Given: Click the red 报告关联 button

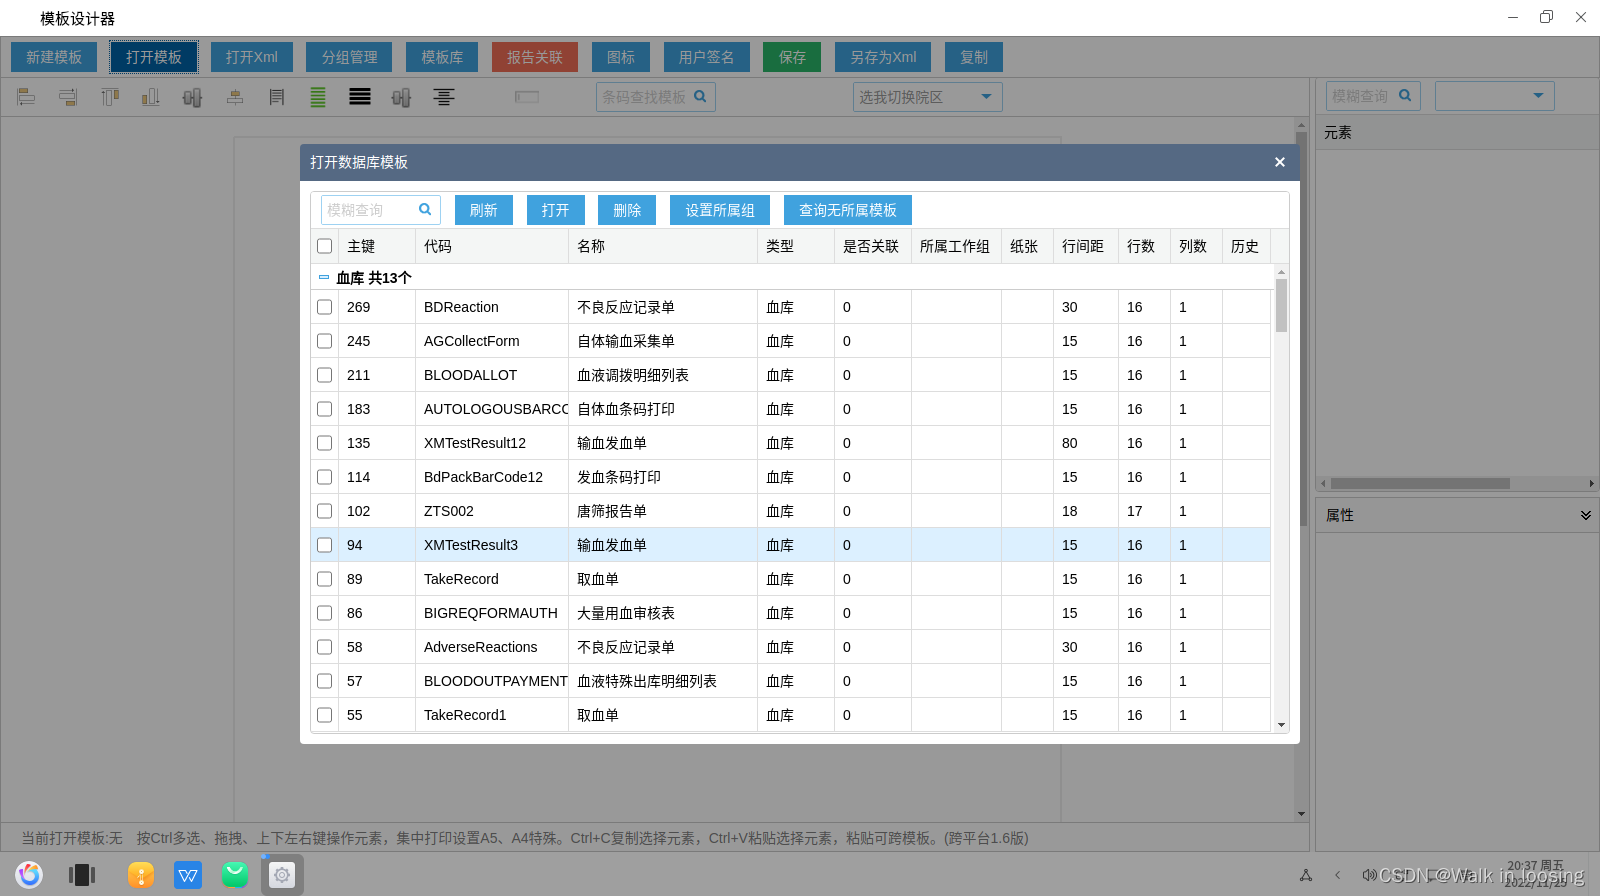Looking at the screenshot, I should (x=535, y=57).
